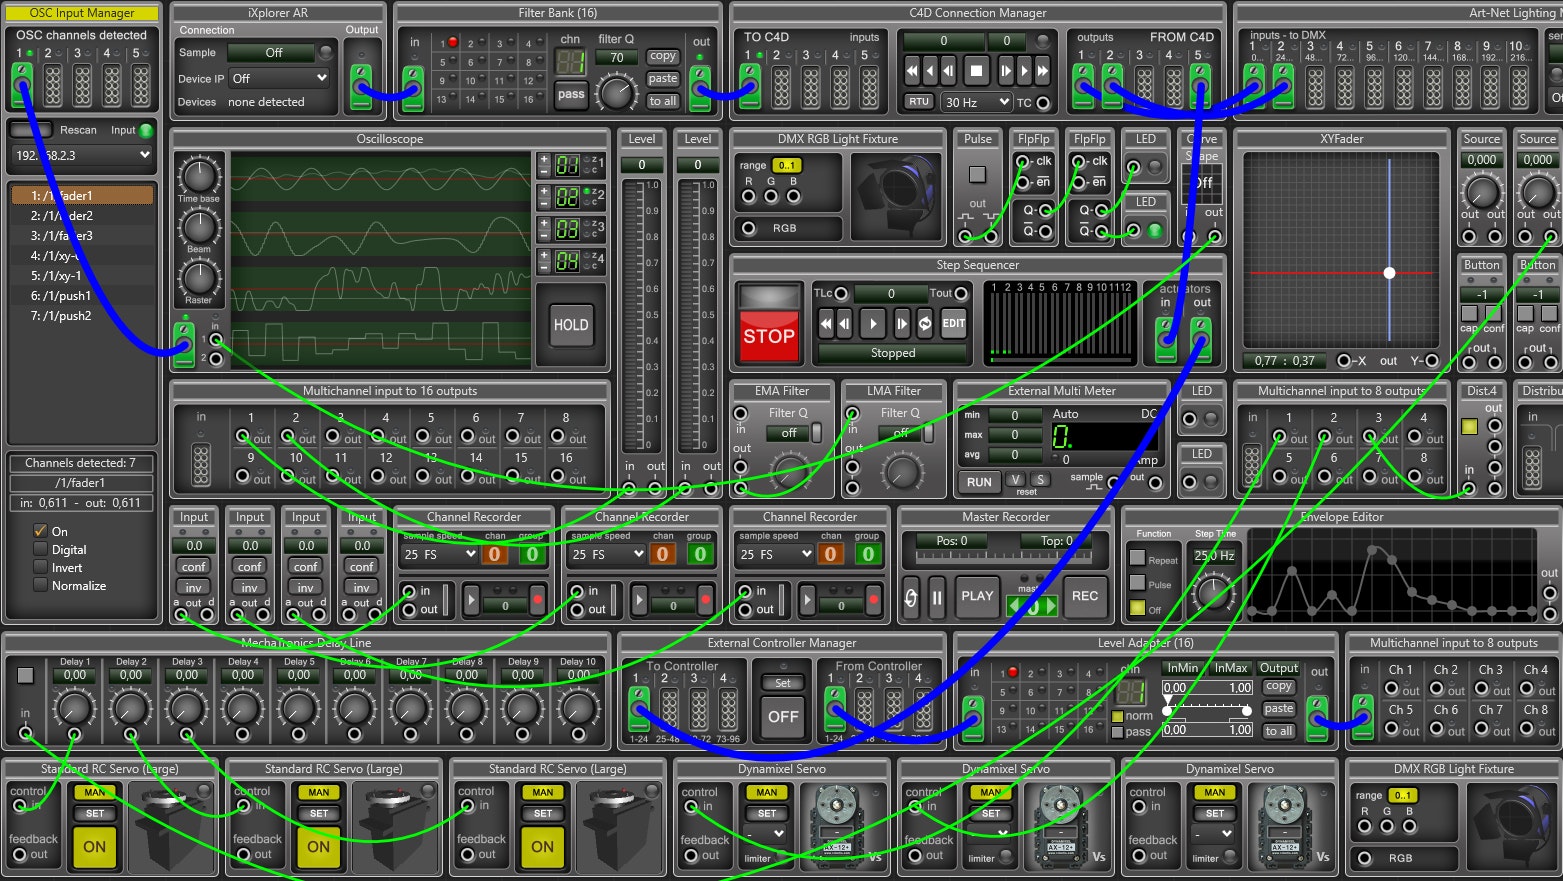Open the third Channel Recorder sample speed dropdown
The height and width of the screenshot is (881, 1563).
click(x=775, y=554)
